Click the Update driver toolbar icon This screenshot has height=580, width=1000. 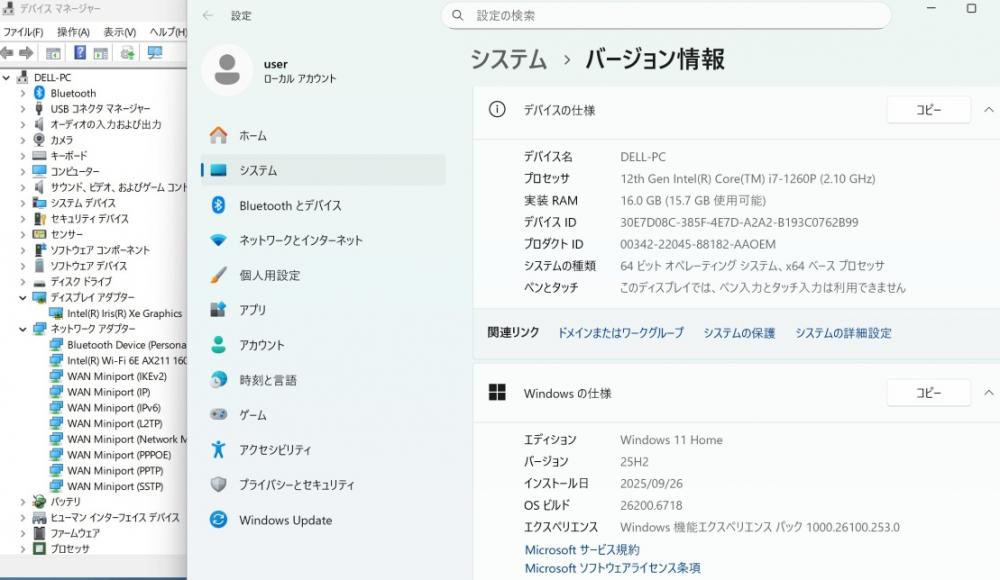pos(127,53)
